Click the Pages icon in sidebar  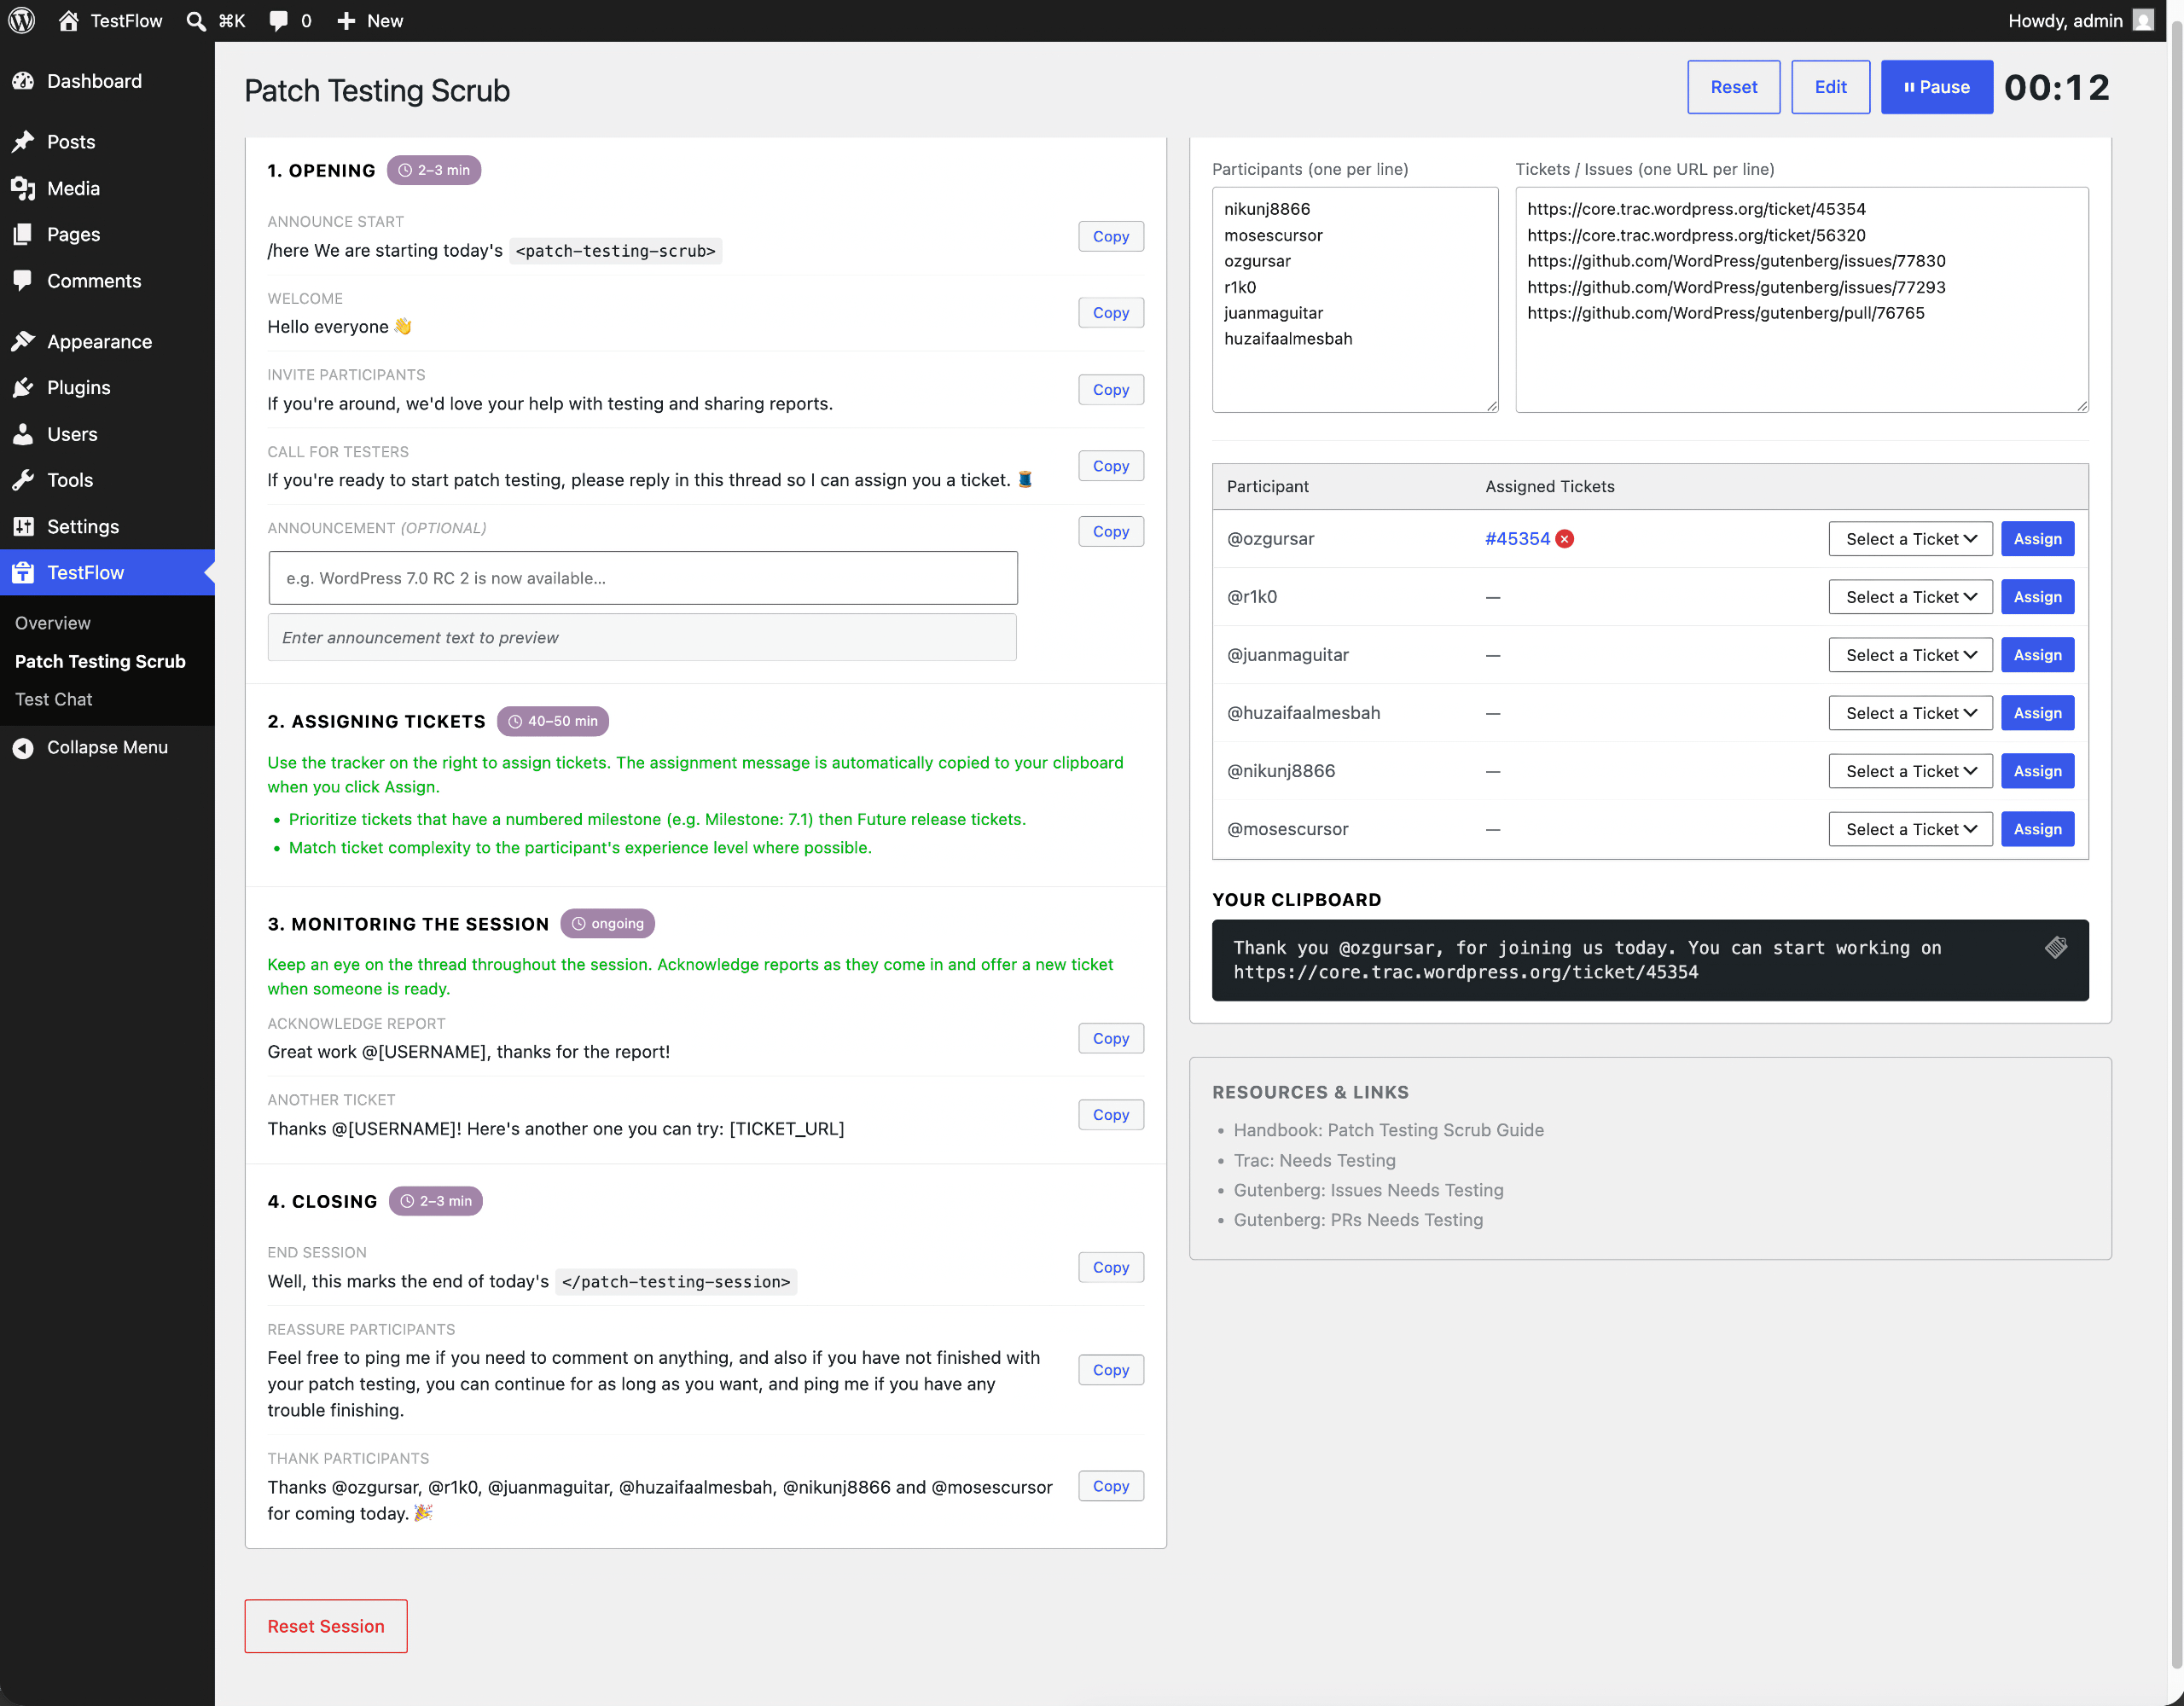pyautogui.click(x=23, y=234)
